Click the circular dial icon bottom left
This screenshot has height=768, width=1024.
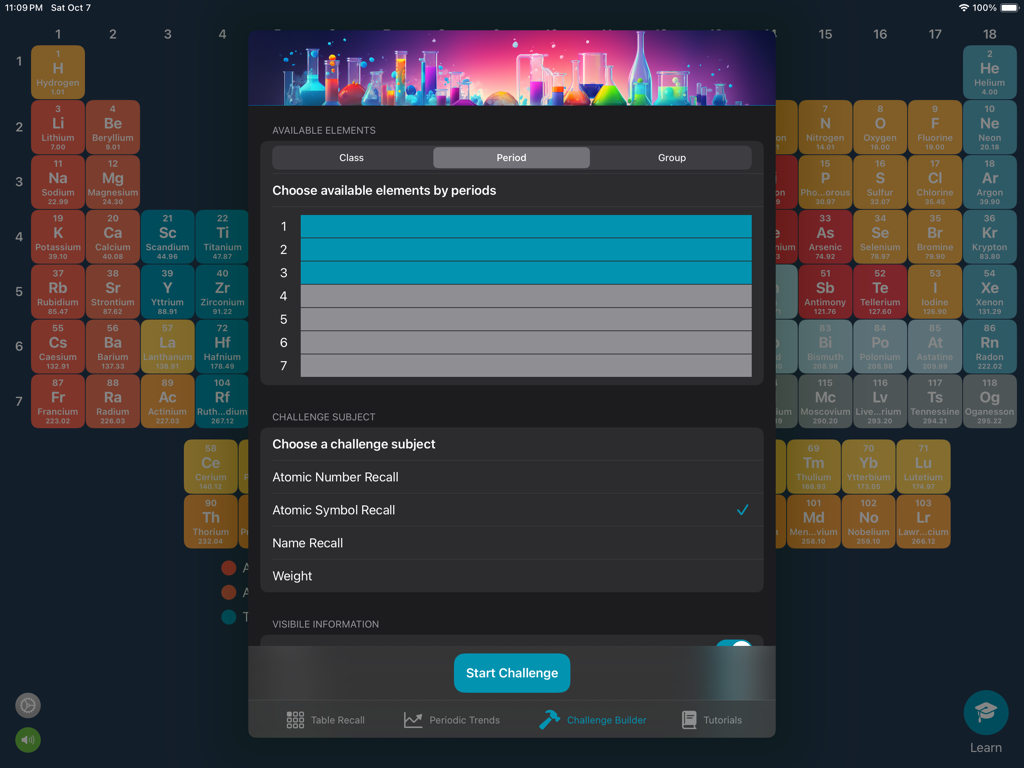coord(27,705)
